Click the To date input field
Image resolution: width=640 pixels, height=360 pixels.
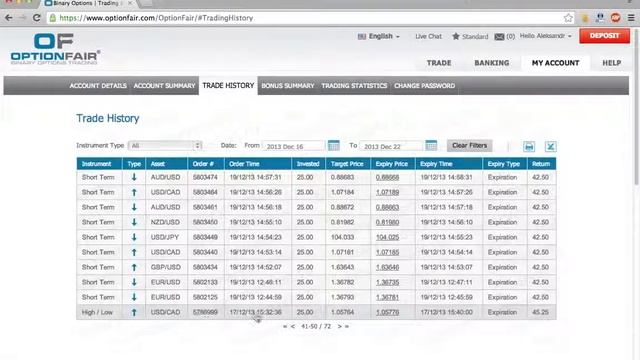[x=391, y=146]
